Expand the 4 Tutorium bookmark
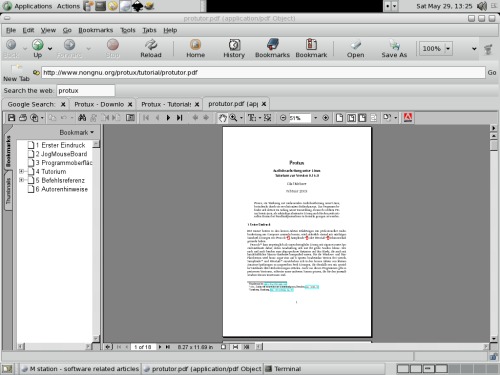 (21, 171)
